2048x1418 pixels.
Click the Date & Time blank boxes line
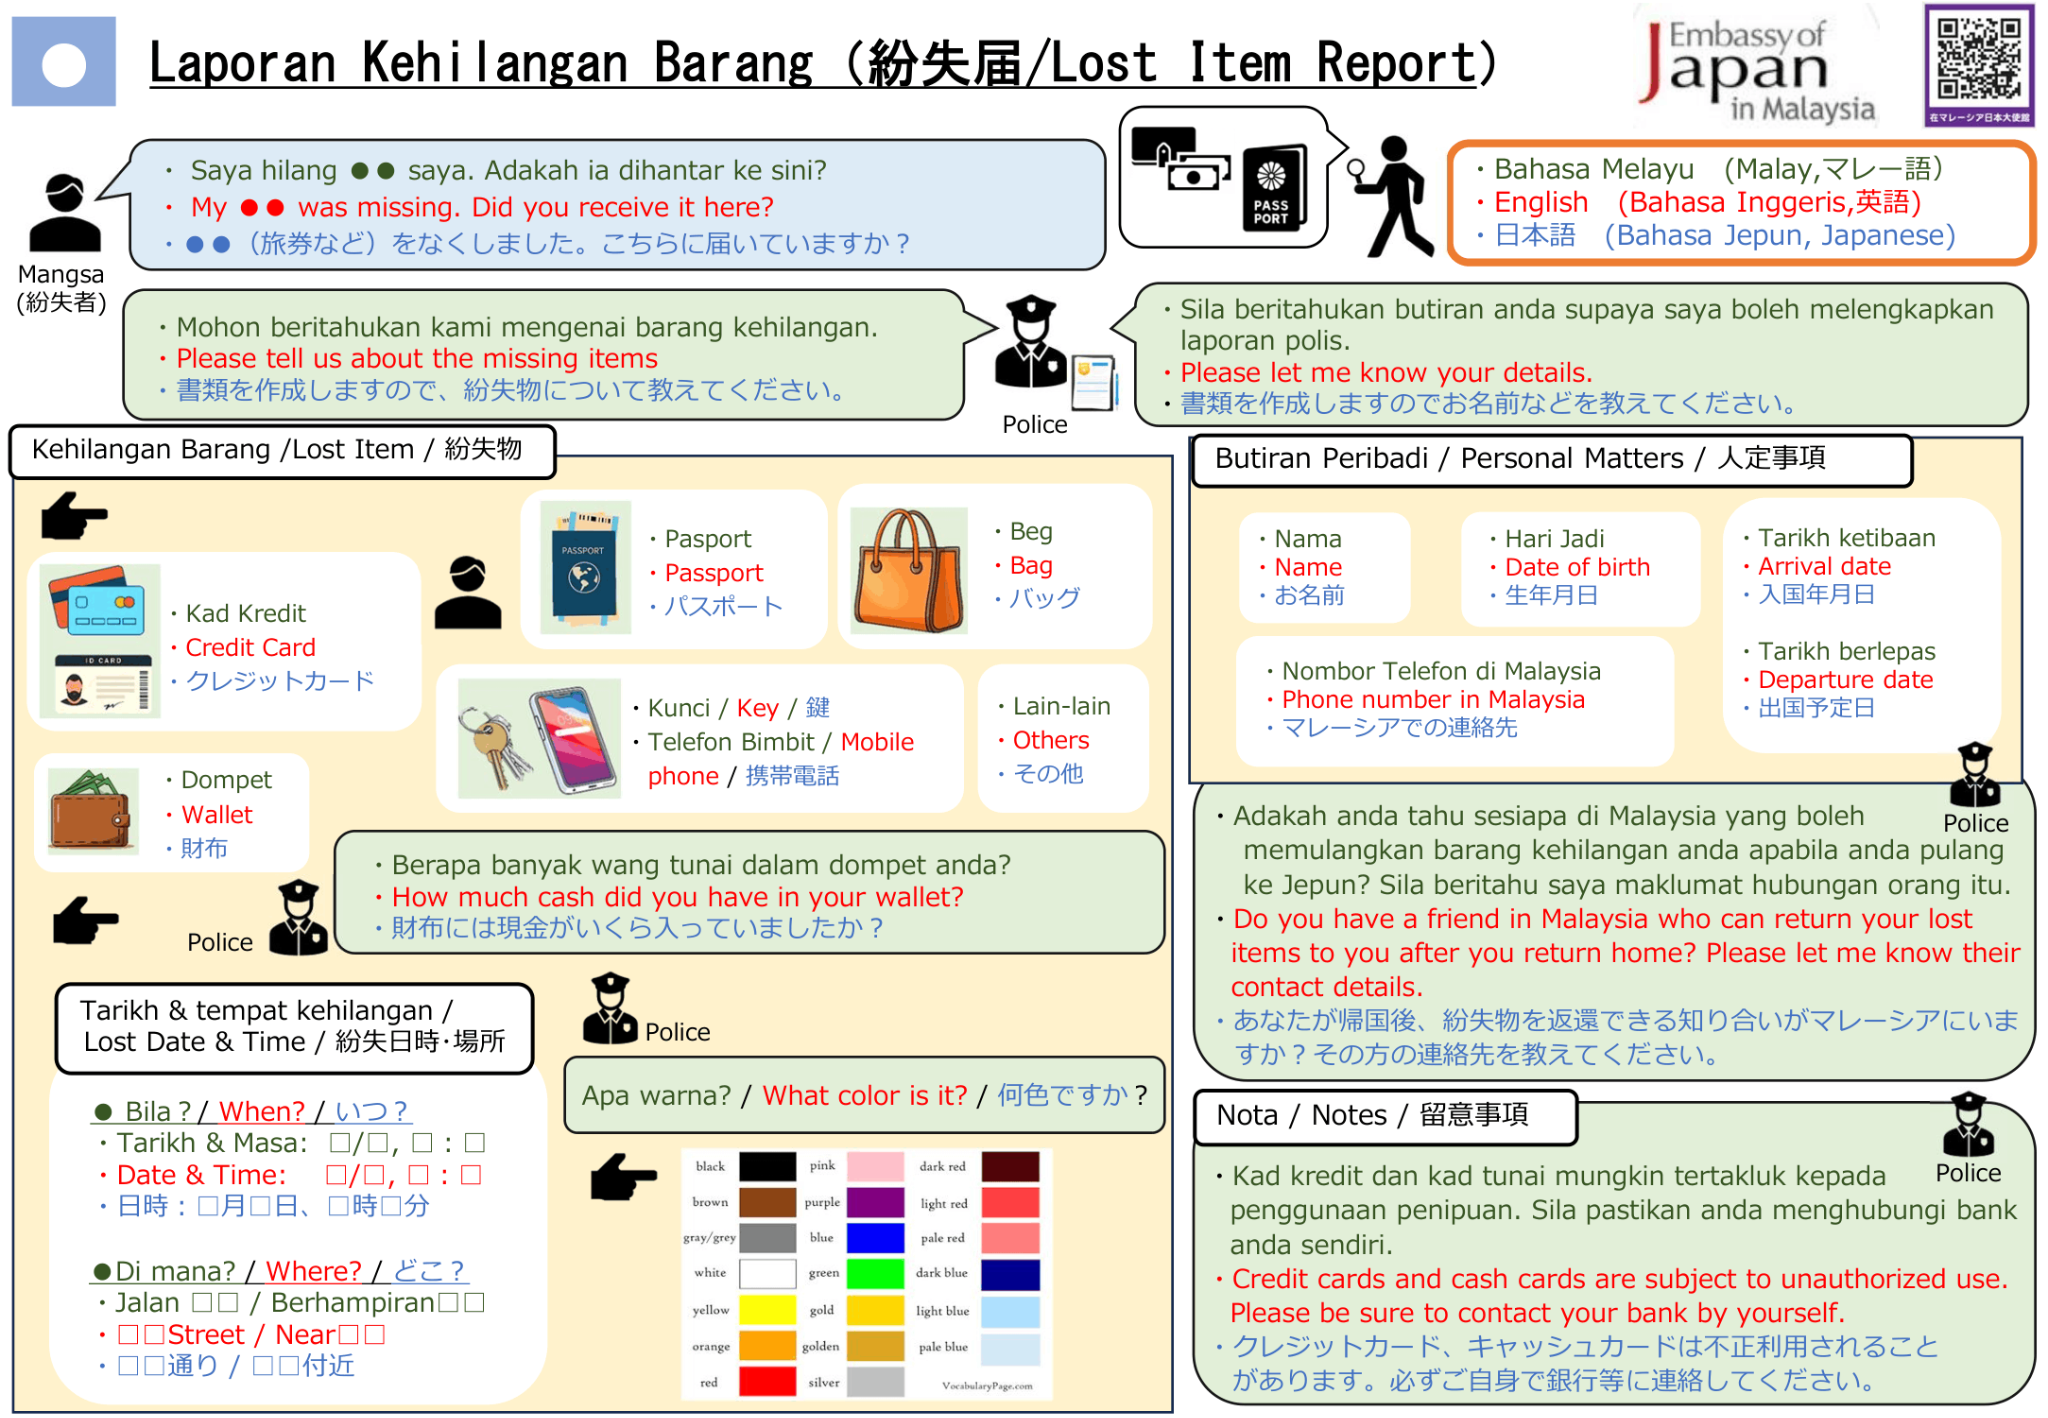[292, 1175]
